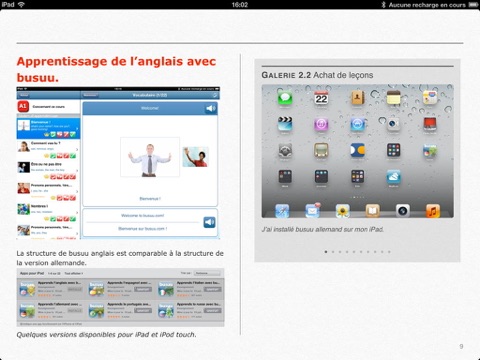Click the speaker icon beside the Welcome header
Viewport: 480px width, 360px height.
click(211, 108)
